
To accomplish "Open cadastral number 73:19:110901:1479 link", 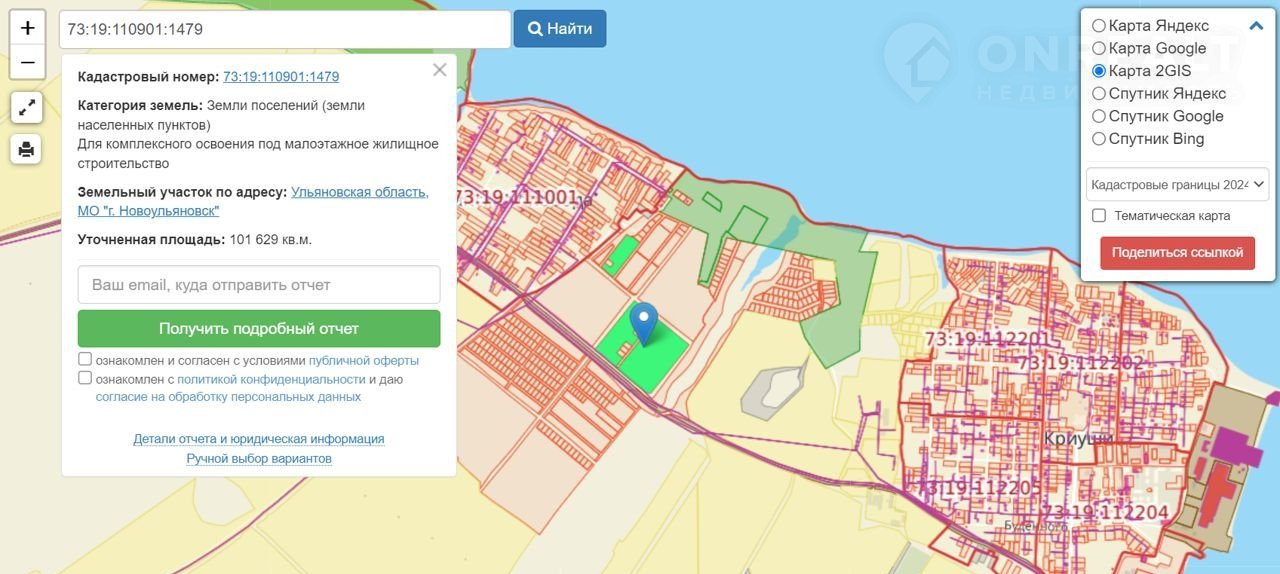I will pos(281,77).
